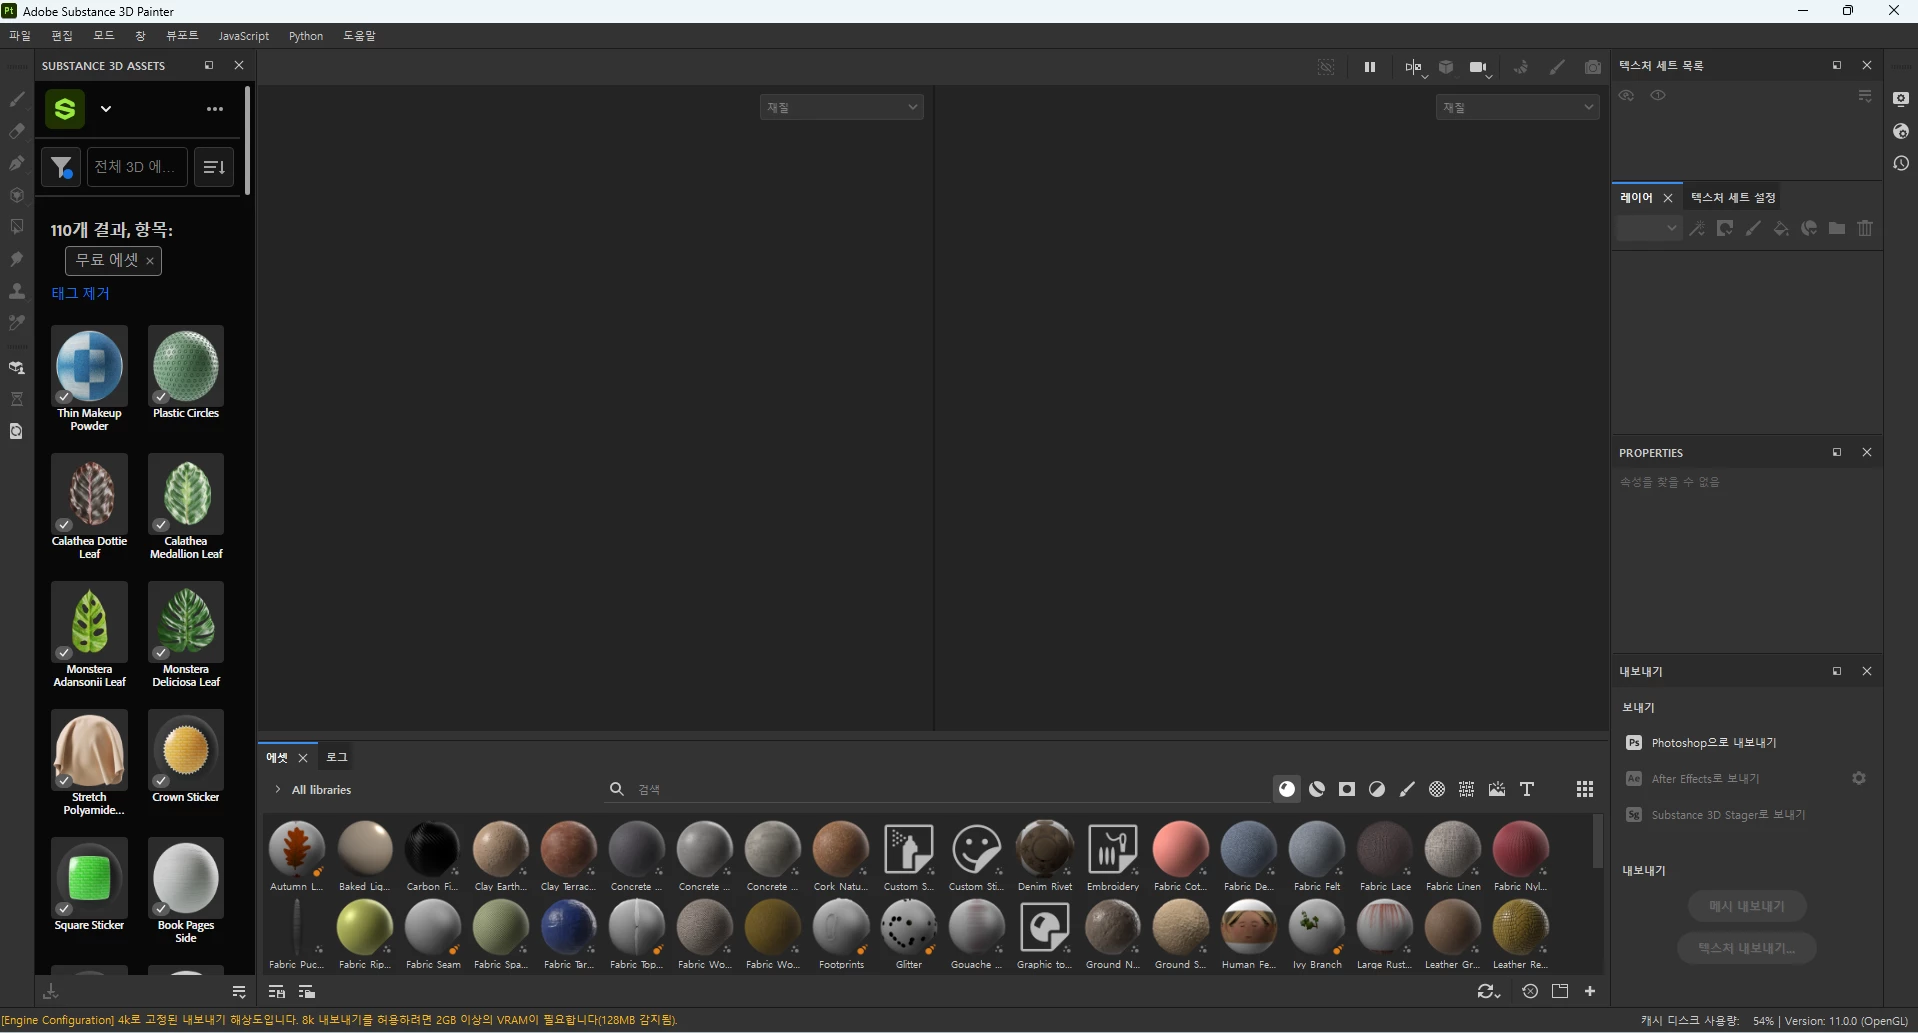Open the right viewport 재질 dropdown
The image size is (1918, 1033).
1518,107
